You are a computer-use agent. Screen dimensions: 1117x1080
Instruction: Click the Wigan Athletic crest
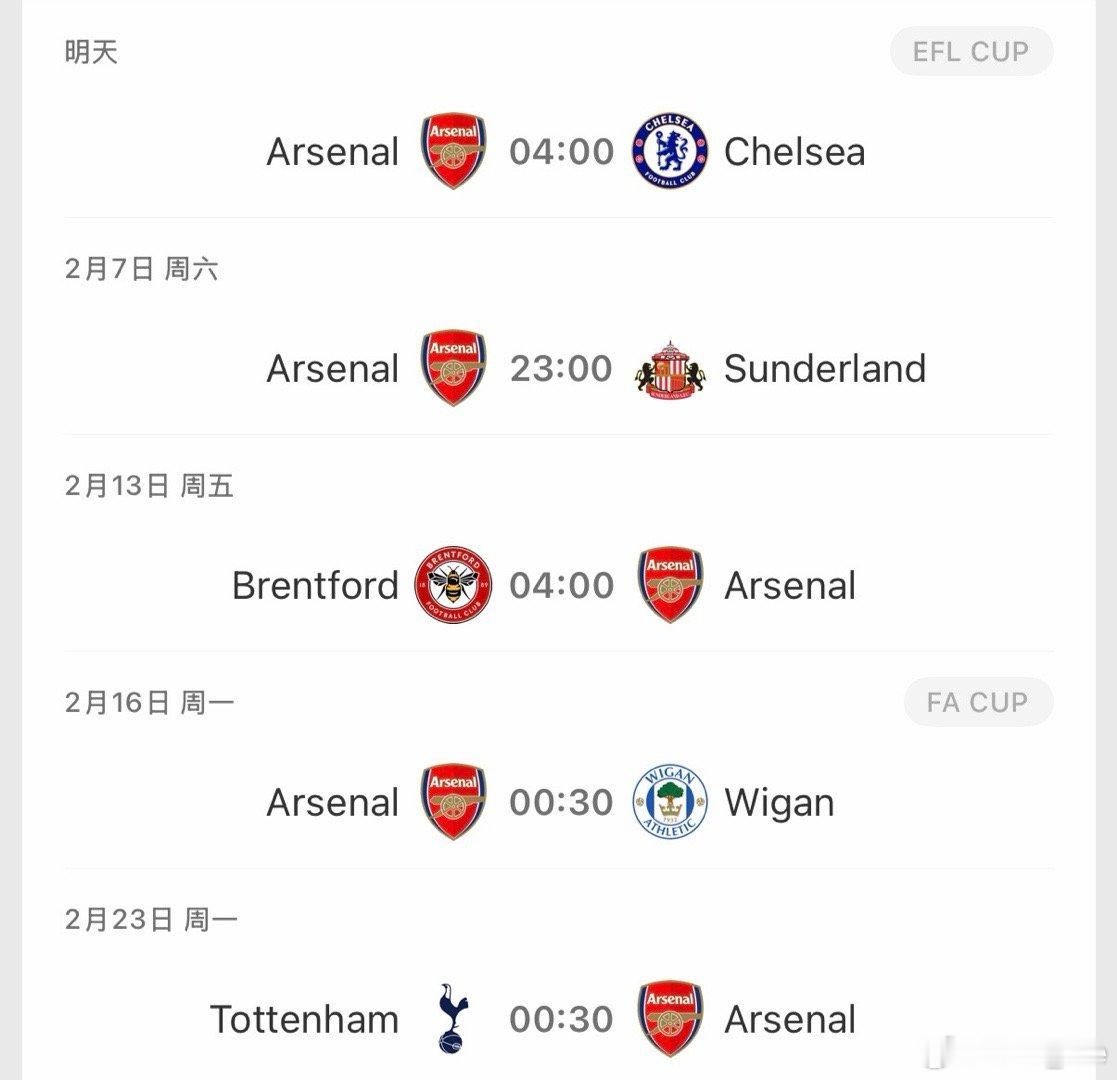(670, 802)
